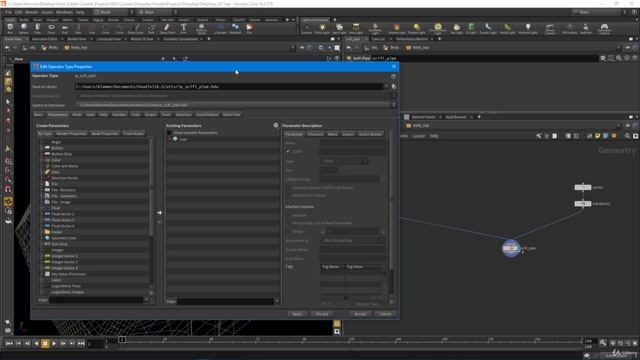Image resolution: width=640 pixels, height=360 pixels.
Task: Open the Create Parameters filter dropdown arrow
Action: 146,300
